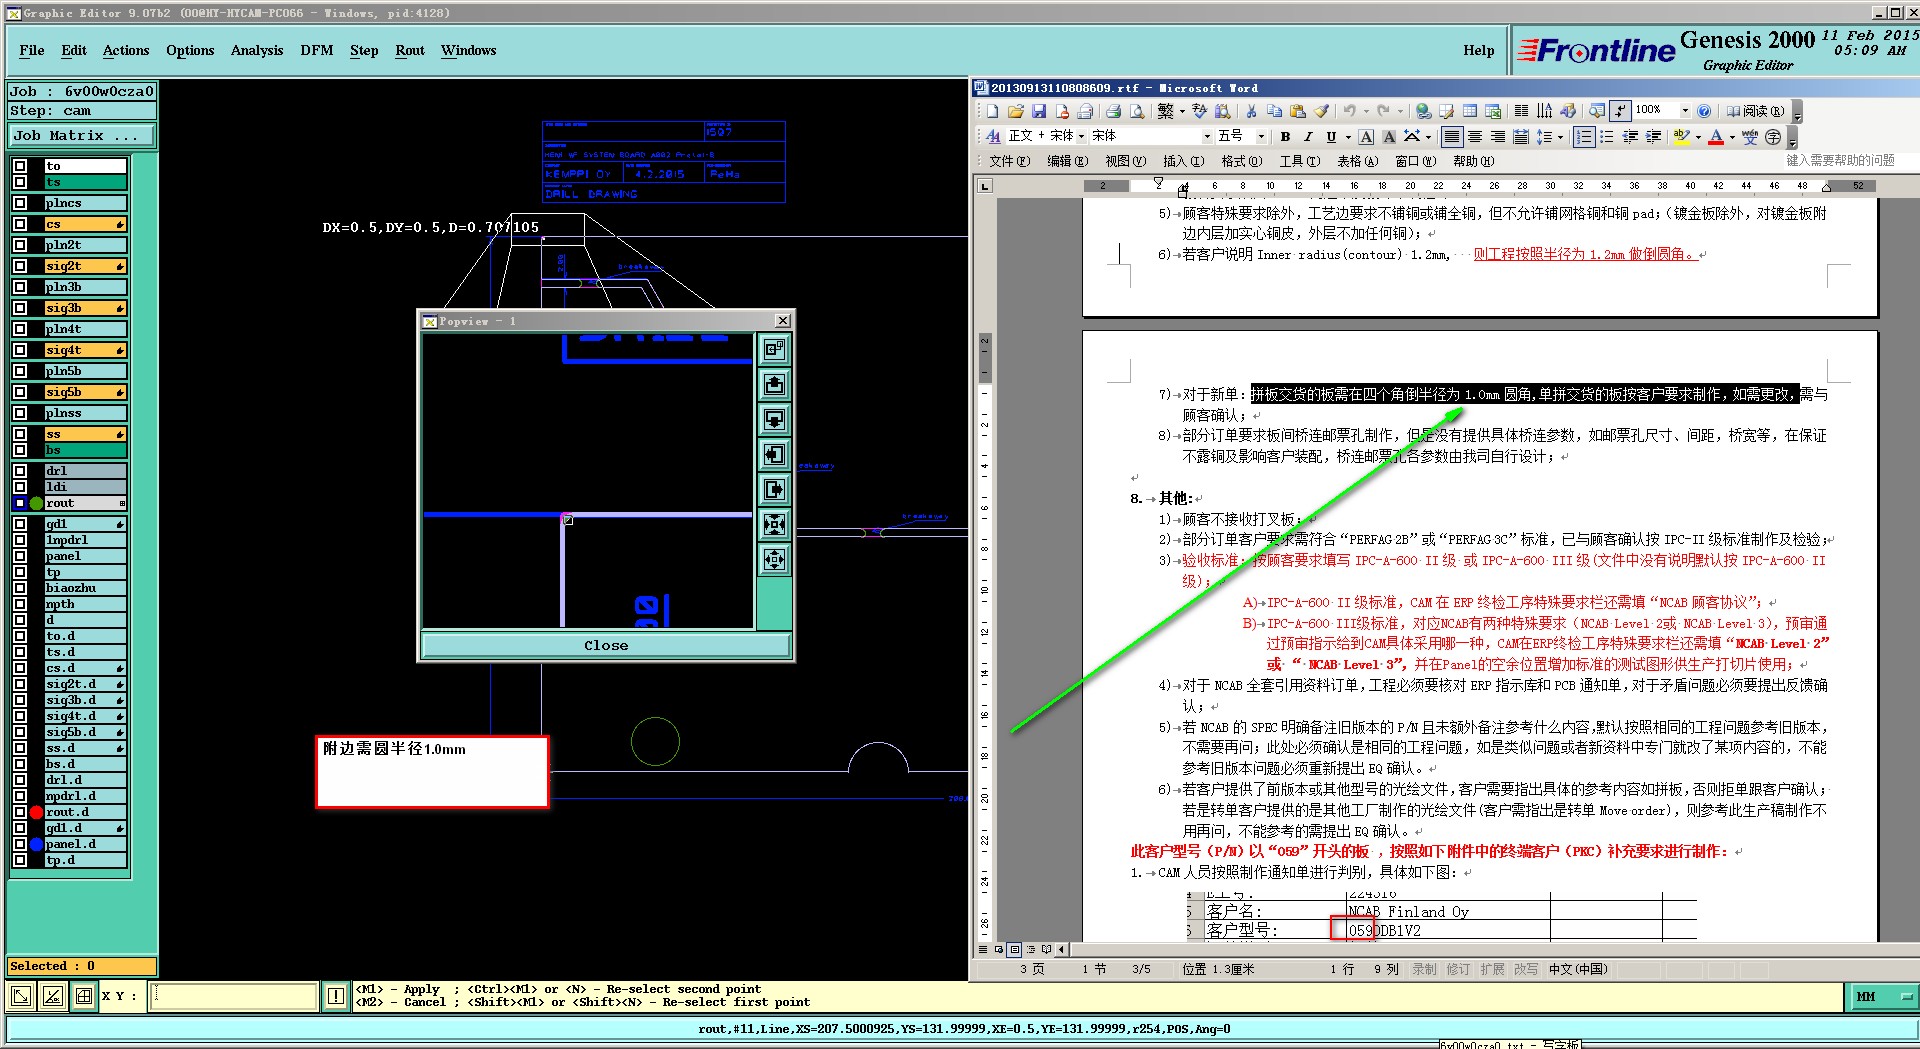
Task: Open Word's 格式(O) Format menu
Action: click(x=1241, y=161)
